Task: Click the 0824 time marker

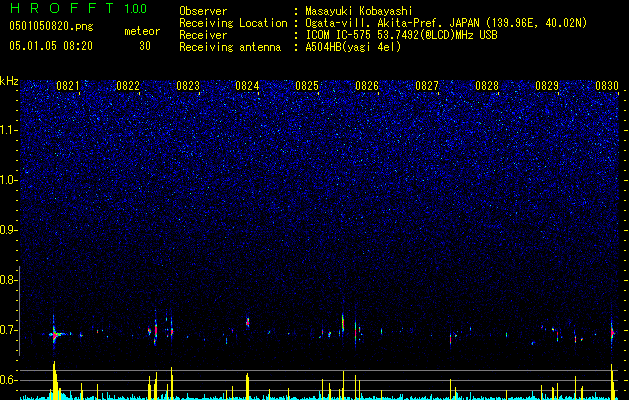Action: [247, 86]
